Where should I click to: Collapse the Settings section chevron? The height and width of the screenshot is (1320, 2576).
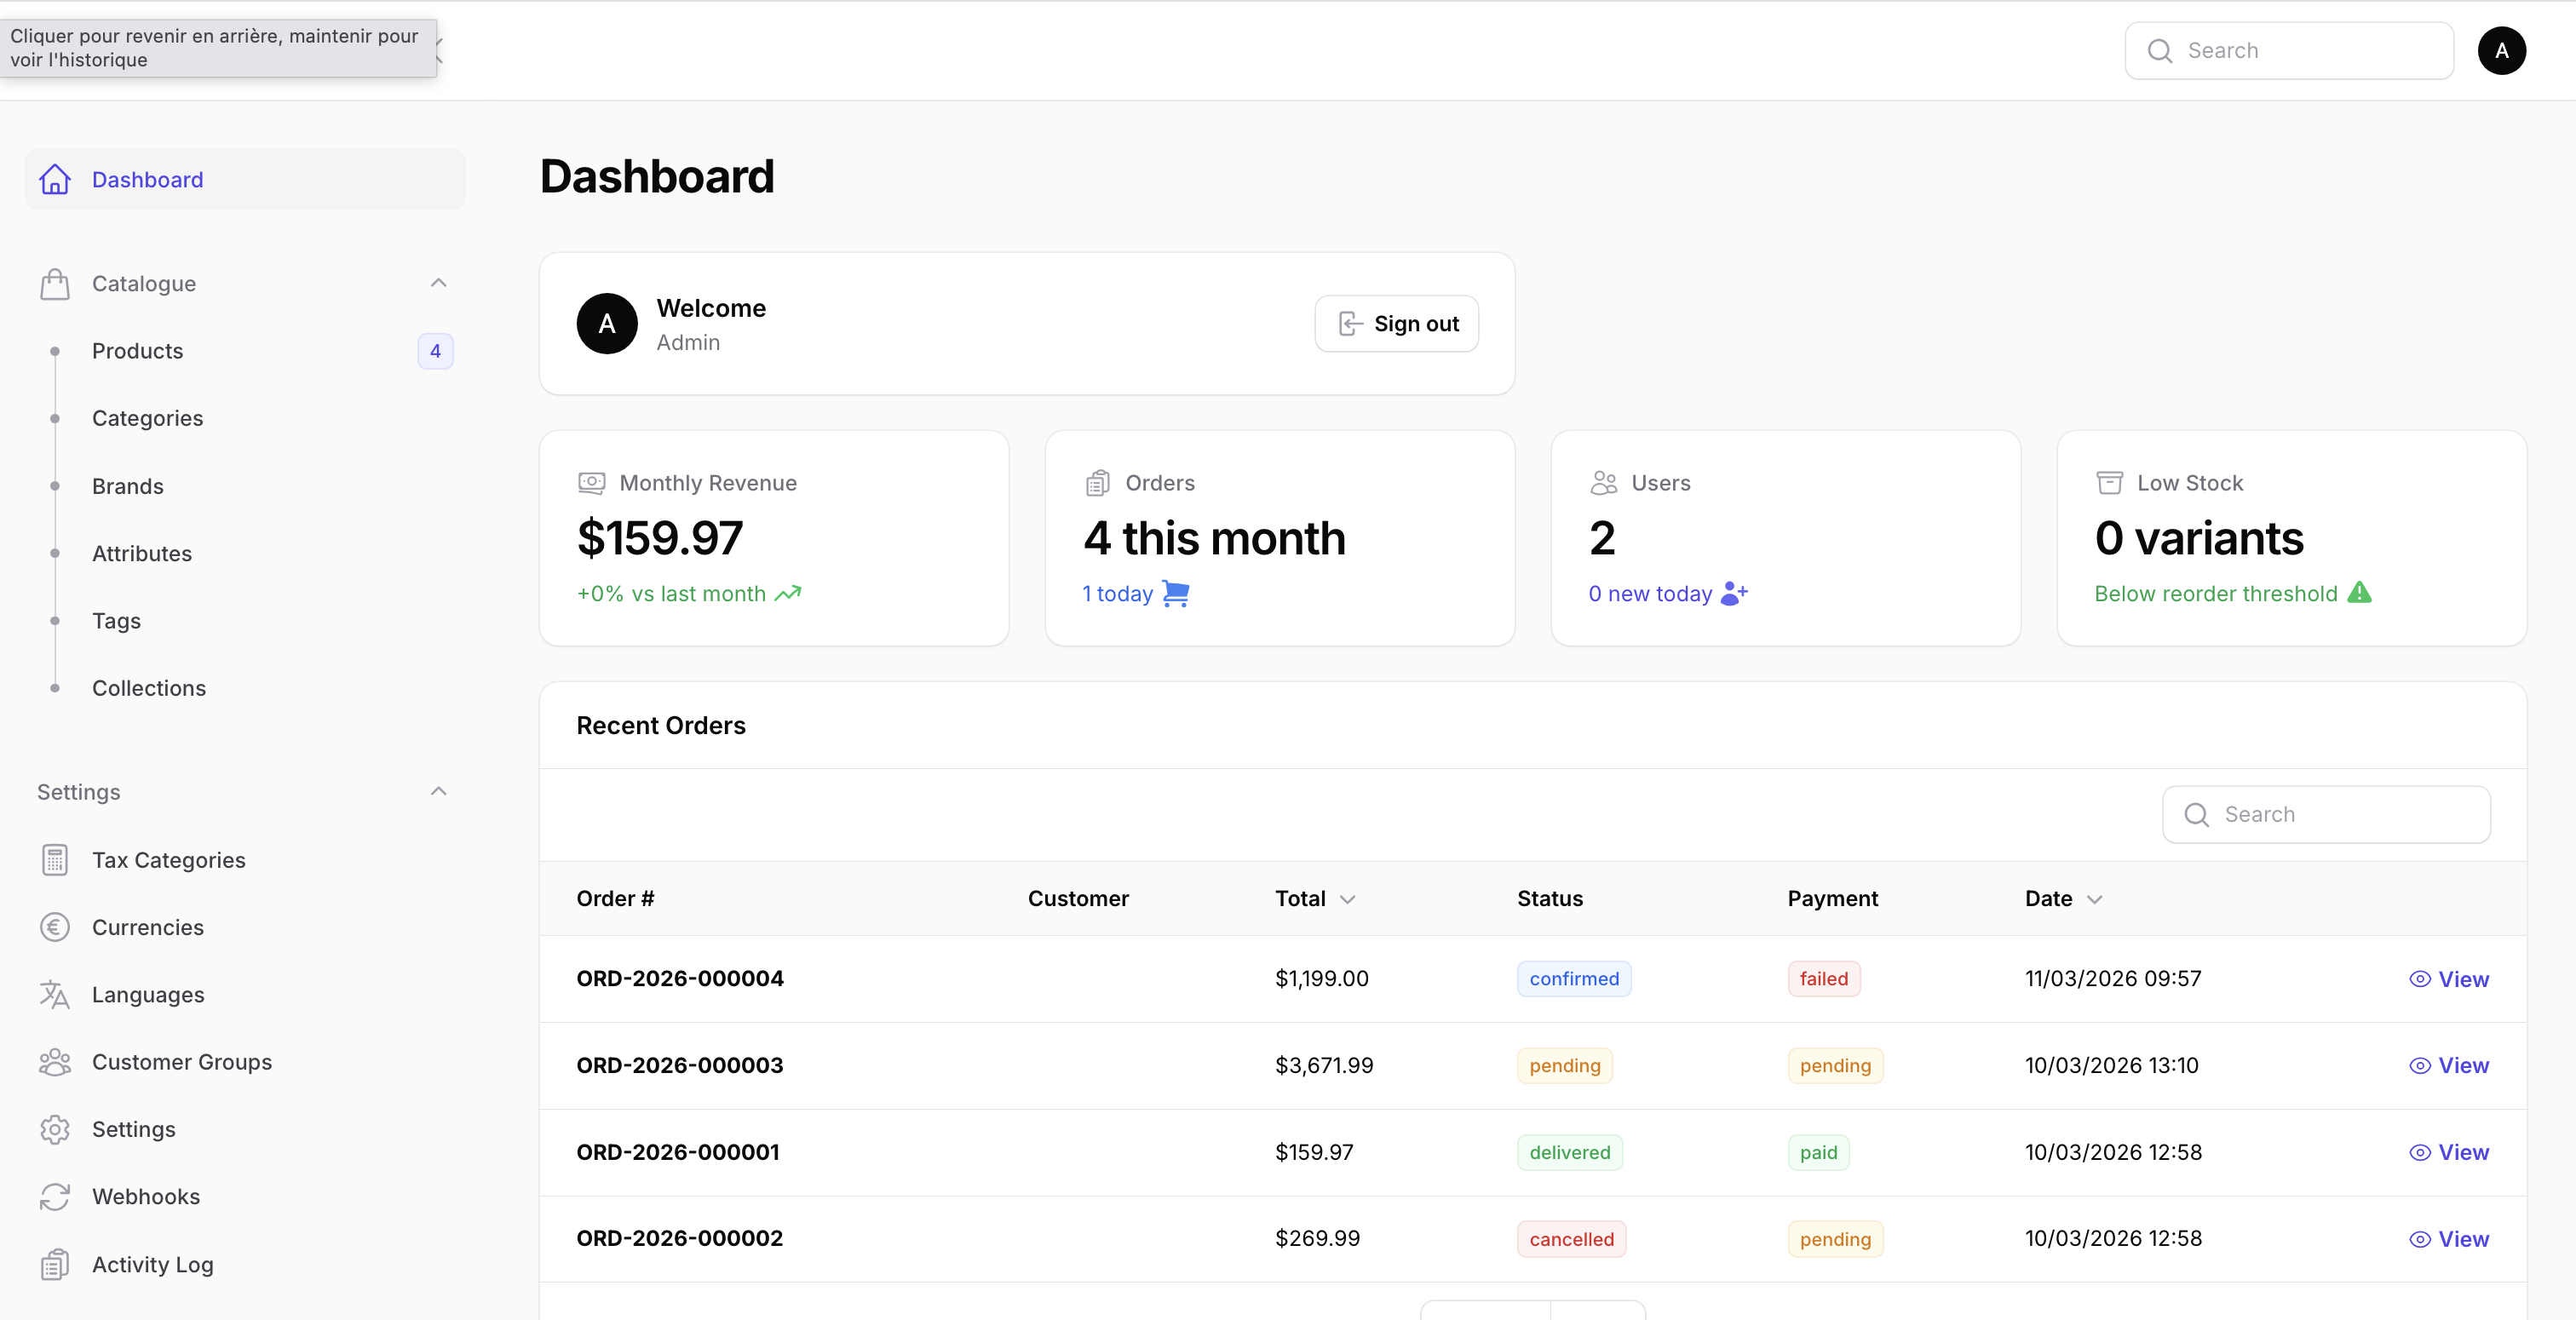click(438, 791)
